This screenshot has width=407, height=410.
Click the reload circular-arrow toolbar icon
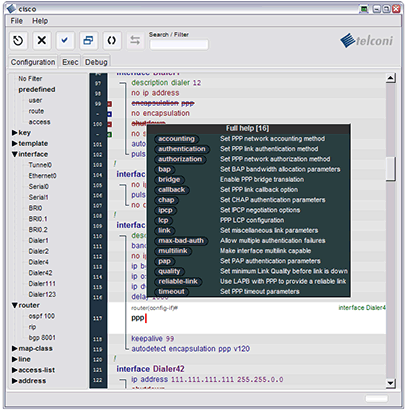tap(18, 41)
